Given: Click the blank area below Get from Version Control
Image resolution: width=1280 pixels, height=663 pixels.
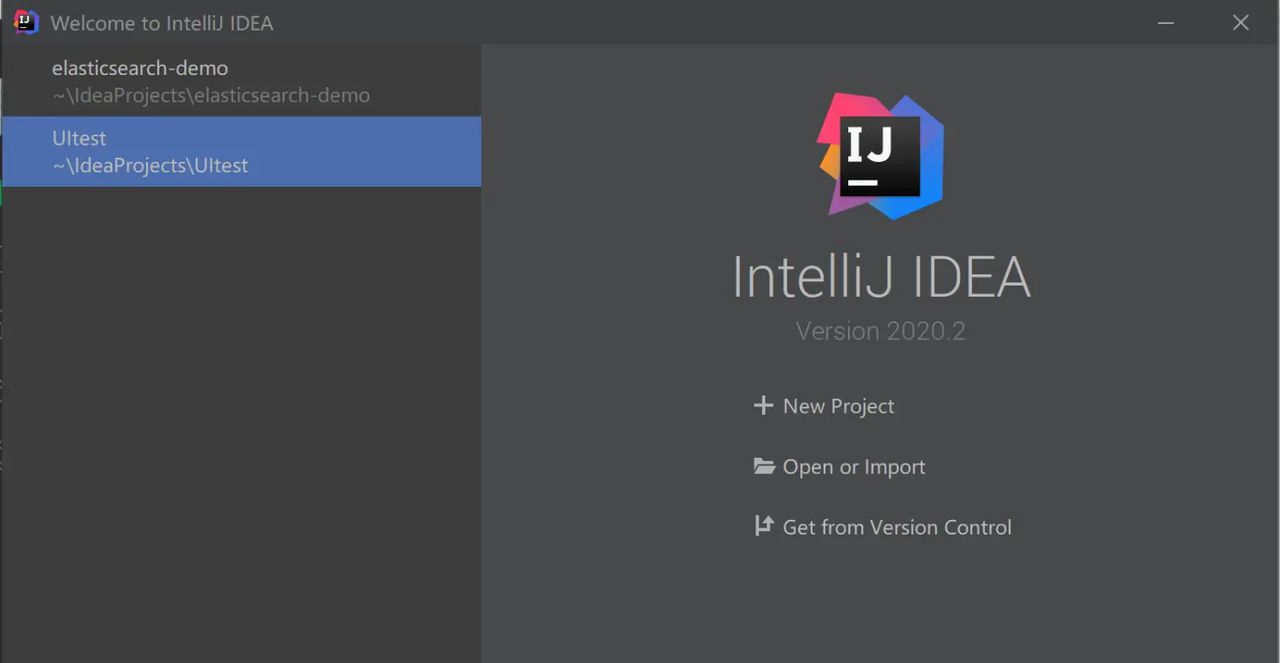Looking at the screenshot, I should (x=880, y=600).
